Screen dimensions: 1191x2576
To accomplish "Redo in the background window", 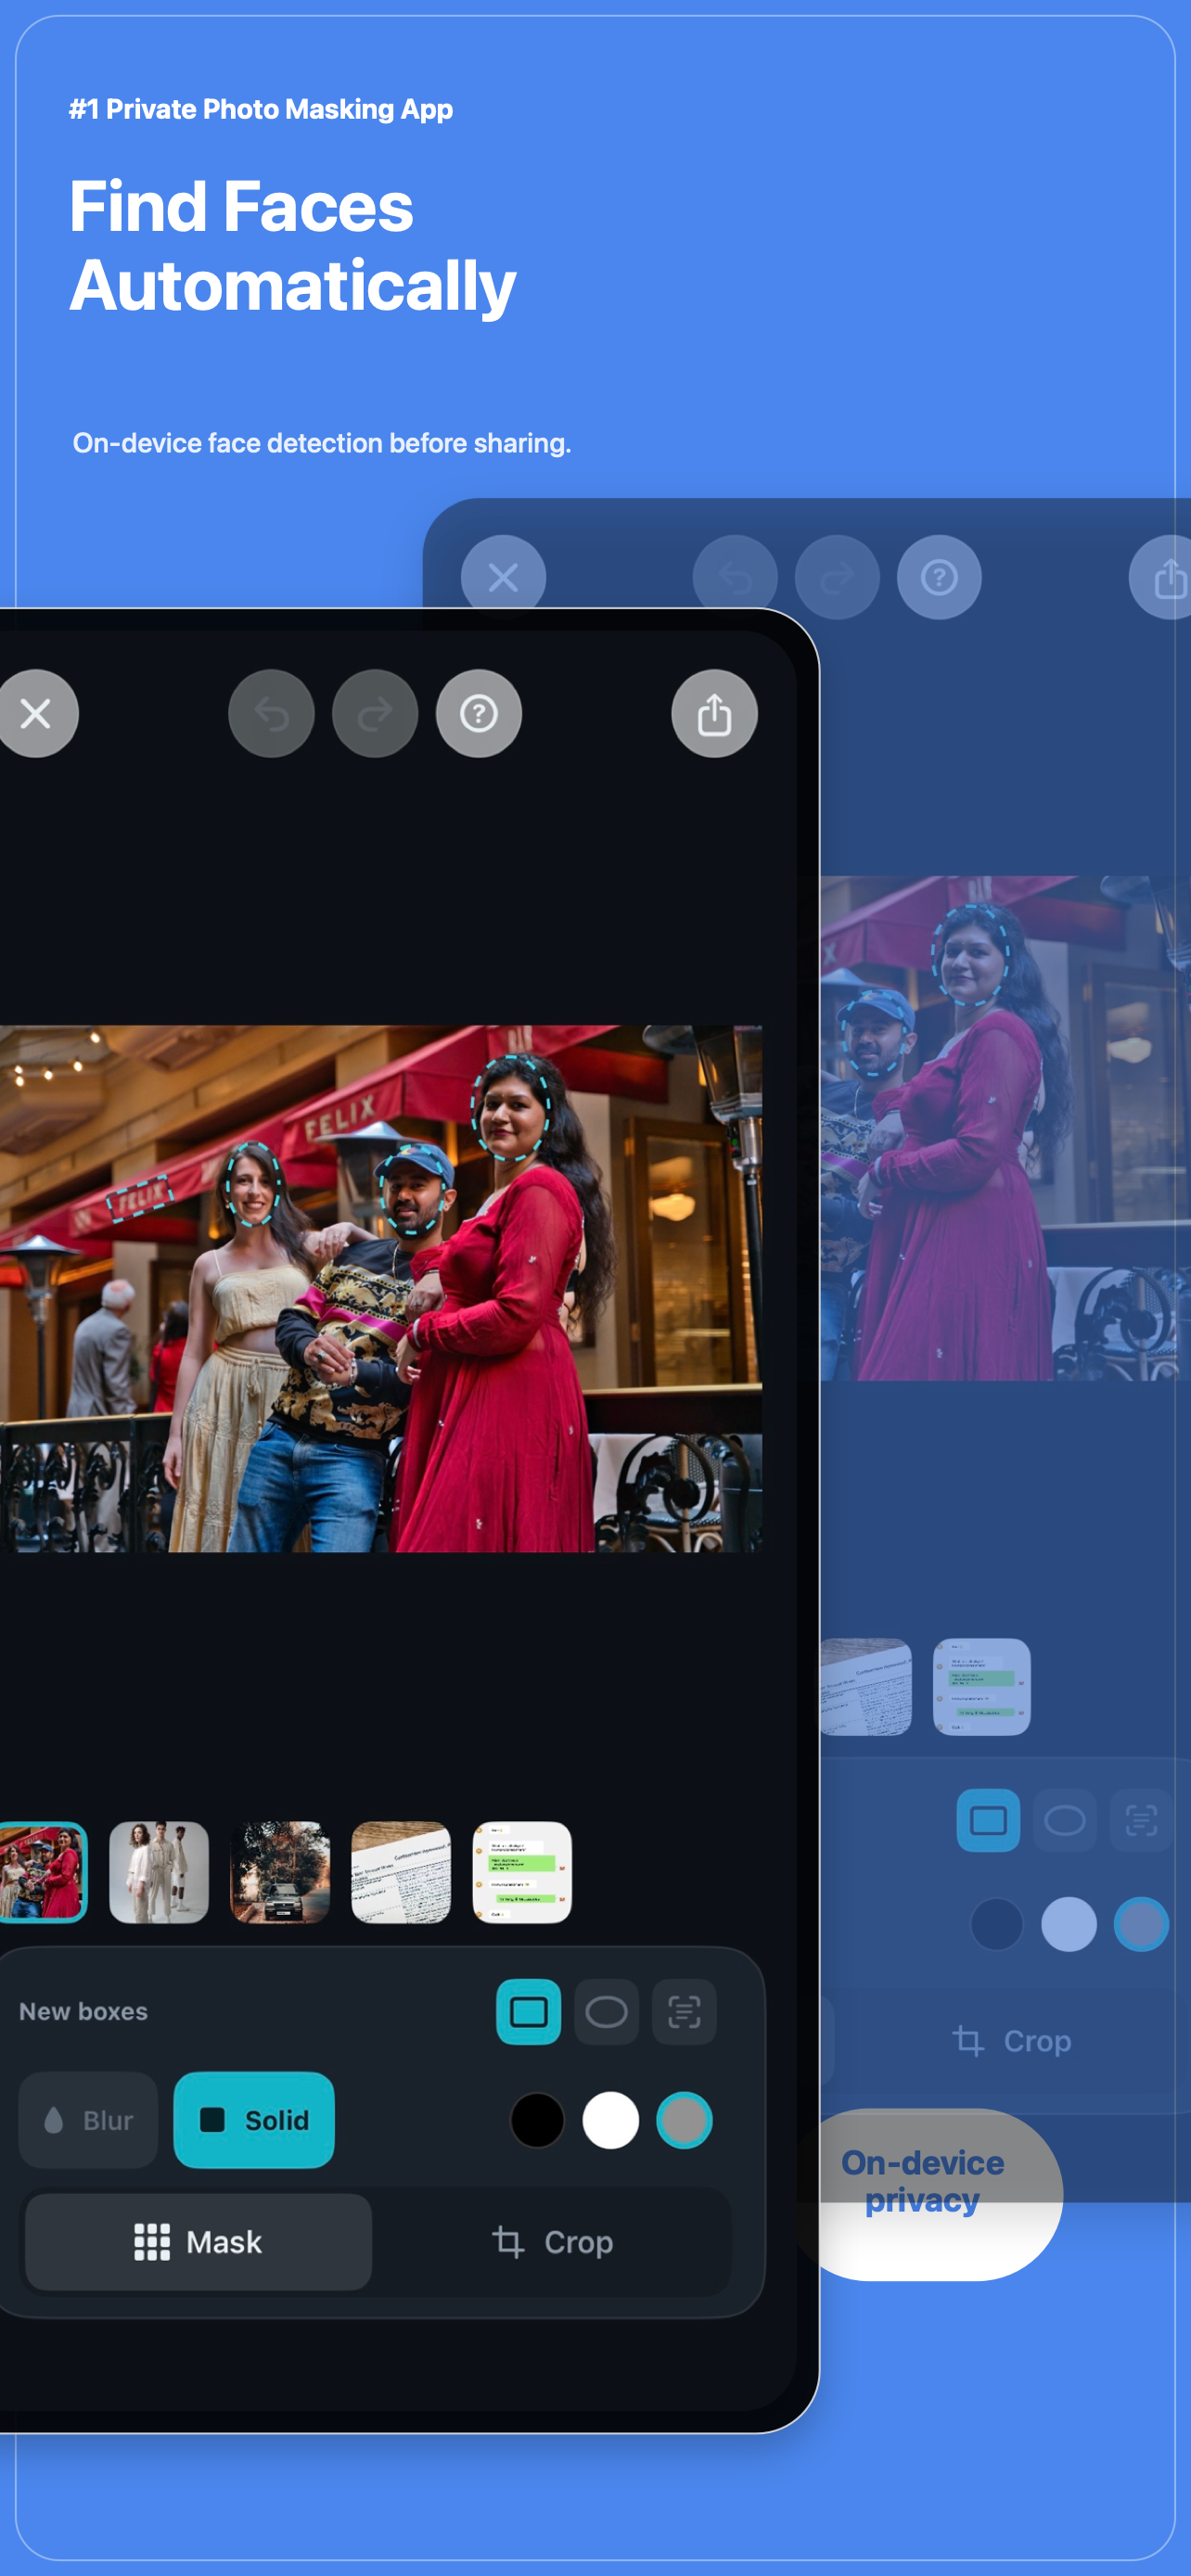I will tap(837, 577).
